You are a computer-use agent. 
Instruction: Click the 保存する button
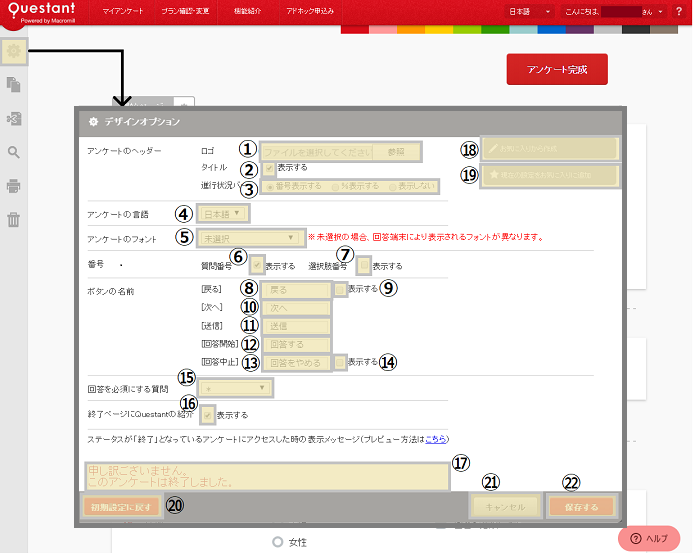tap(580, 507)
